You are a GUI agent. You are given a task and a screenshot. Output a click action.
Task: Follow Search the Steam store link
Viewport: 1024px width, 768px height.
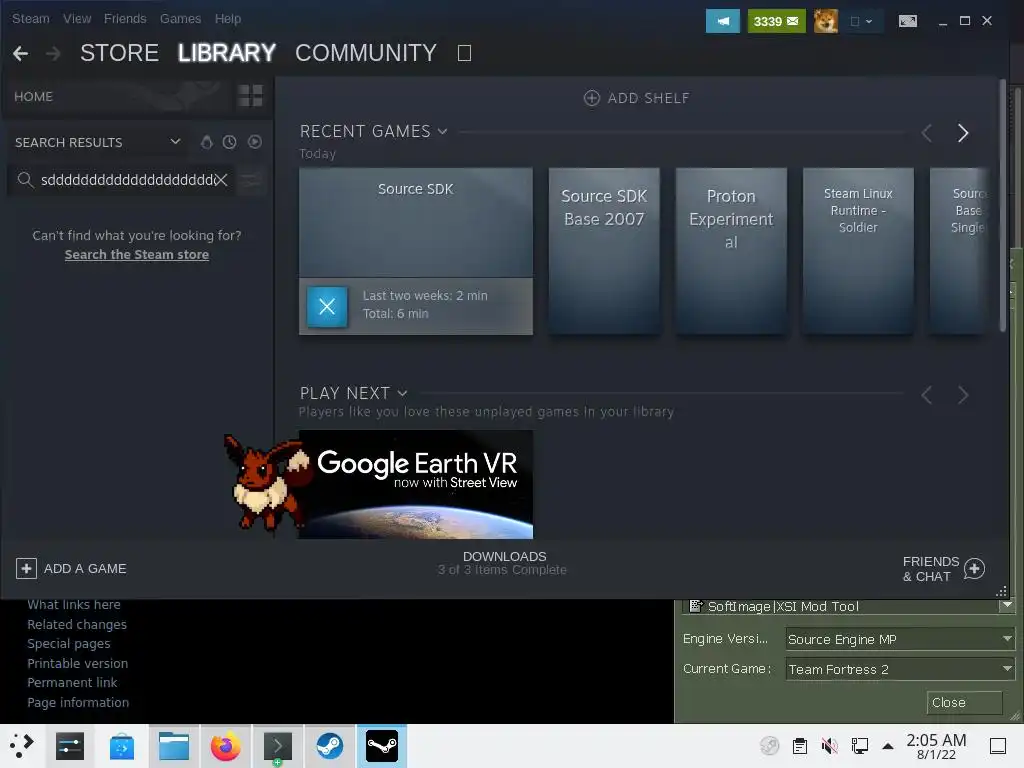136,255
